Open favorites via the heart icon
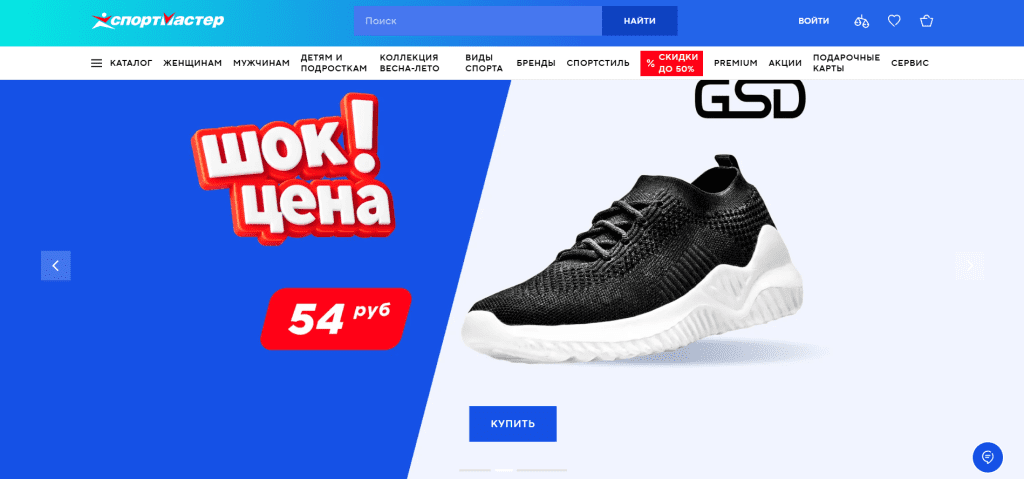Screen dimensions: 1024x479 [894, 21]
